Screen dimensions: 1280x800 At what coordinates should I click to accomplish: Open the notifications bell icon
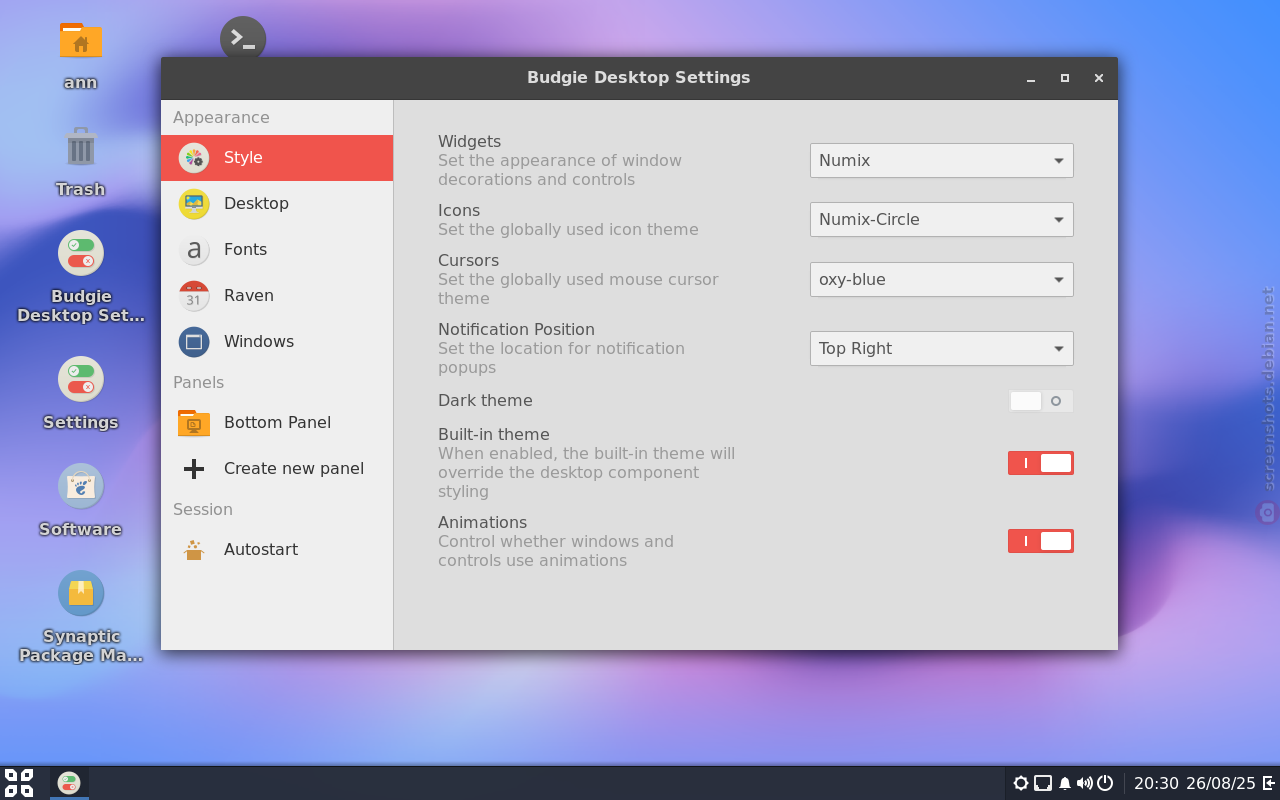(1065, 783)
